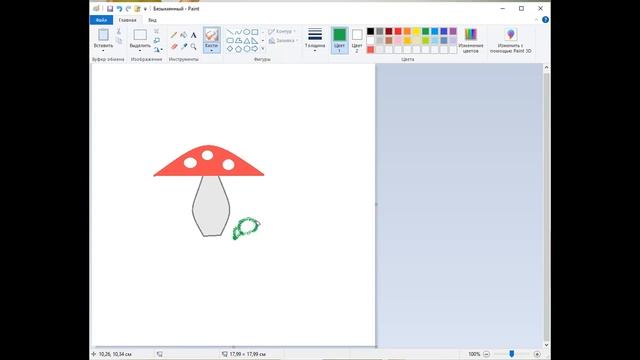
Task: Open the Thickness (Толщина) size dropdown
Action: tap(315, 40)
